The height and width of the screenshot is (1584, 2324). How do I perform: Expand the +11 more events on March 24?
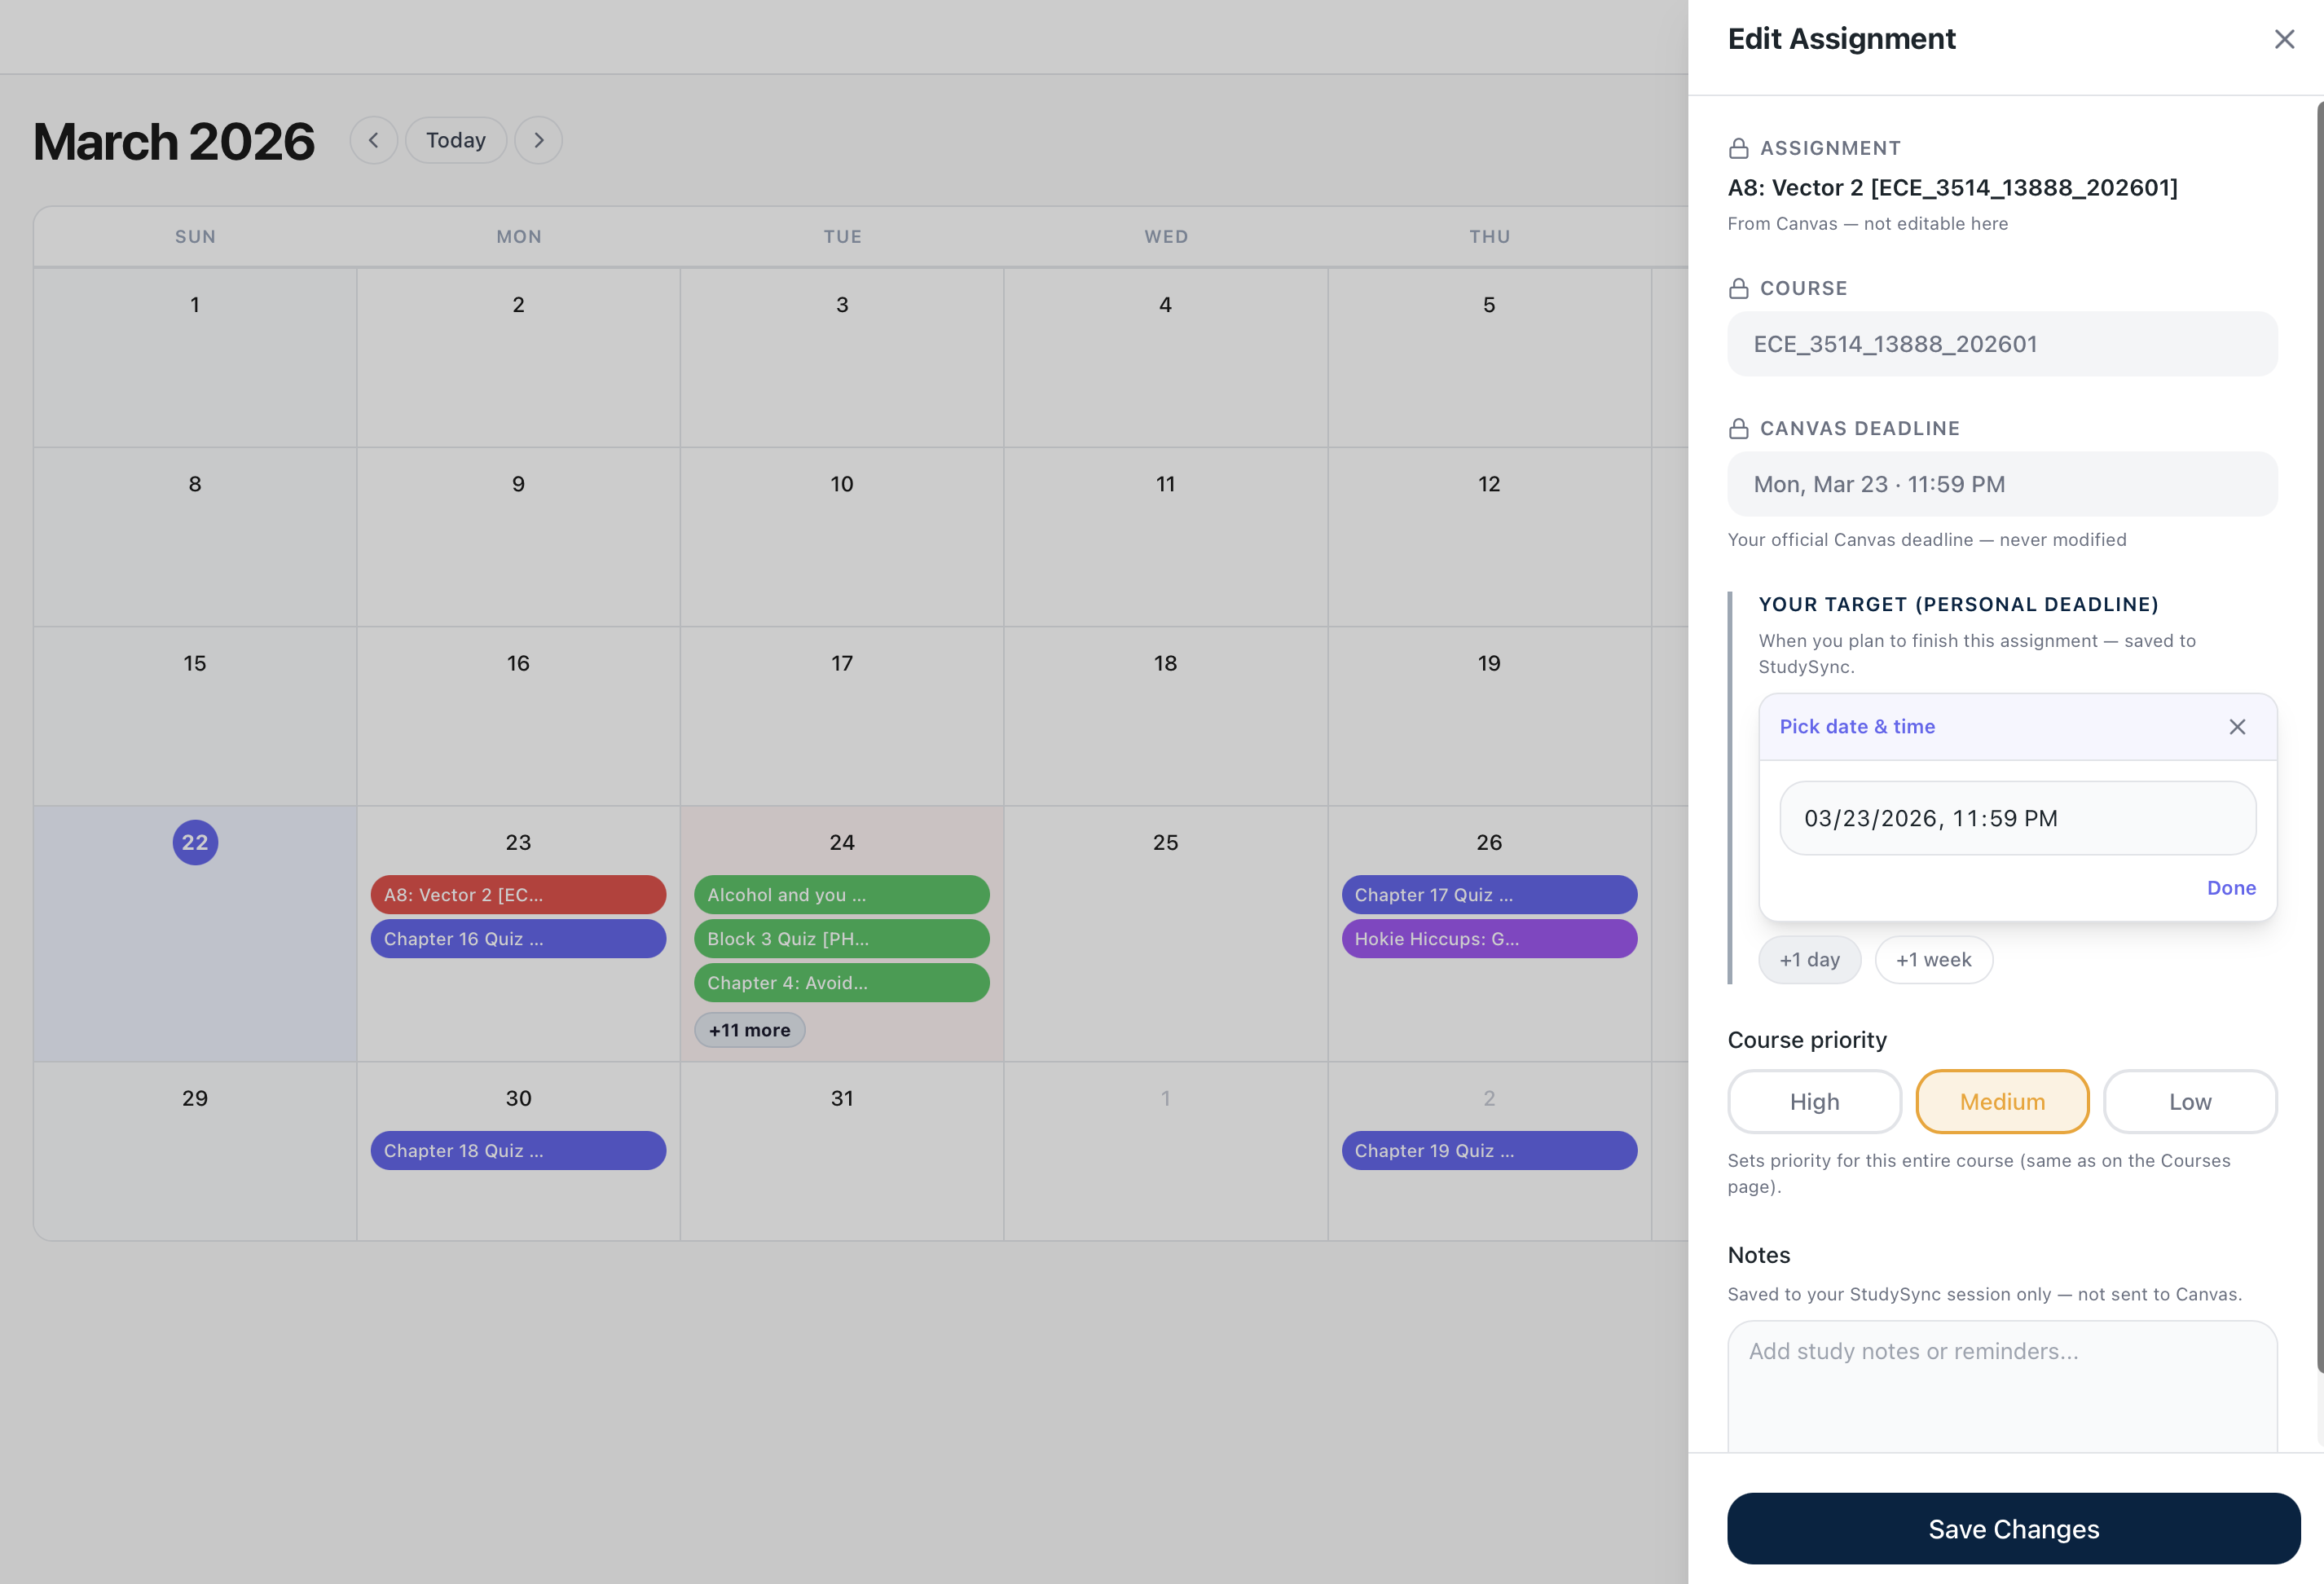click(x=749, y=1030)
